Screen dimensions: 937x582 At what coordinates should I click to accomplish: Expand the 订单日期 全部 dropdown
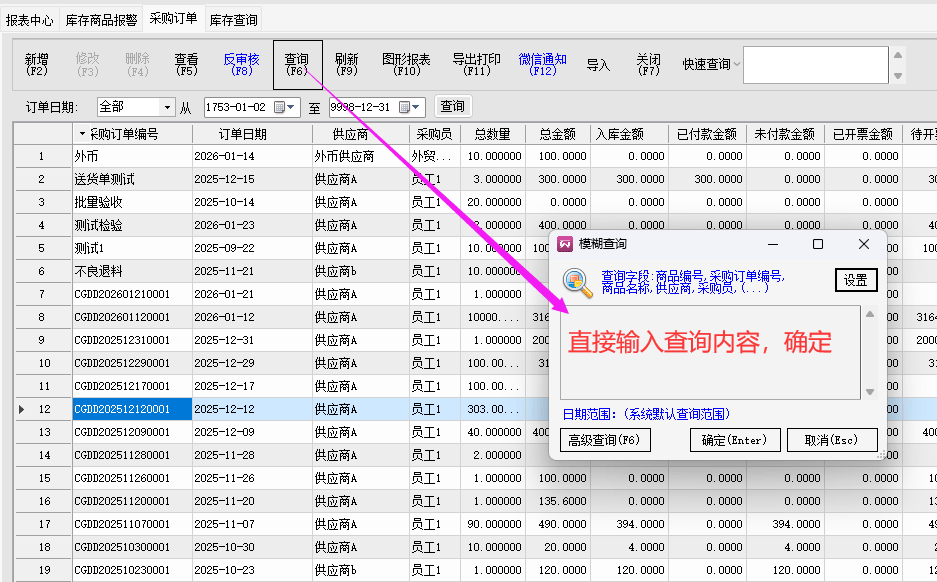point(166,107)
